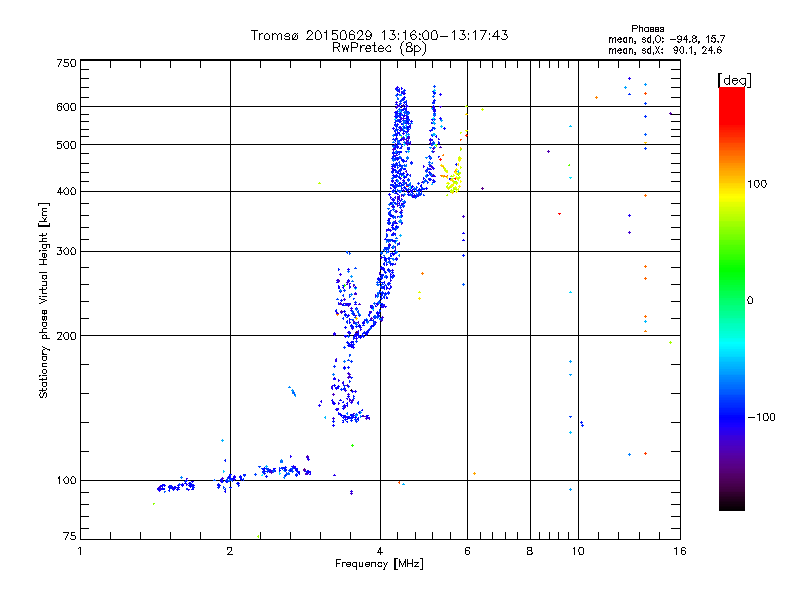Click the "Frequency [MHz]" axis label
This screenshot has height=600, width=800.
click(x=379, y=563)
